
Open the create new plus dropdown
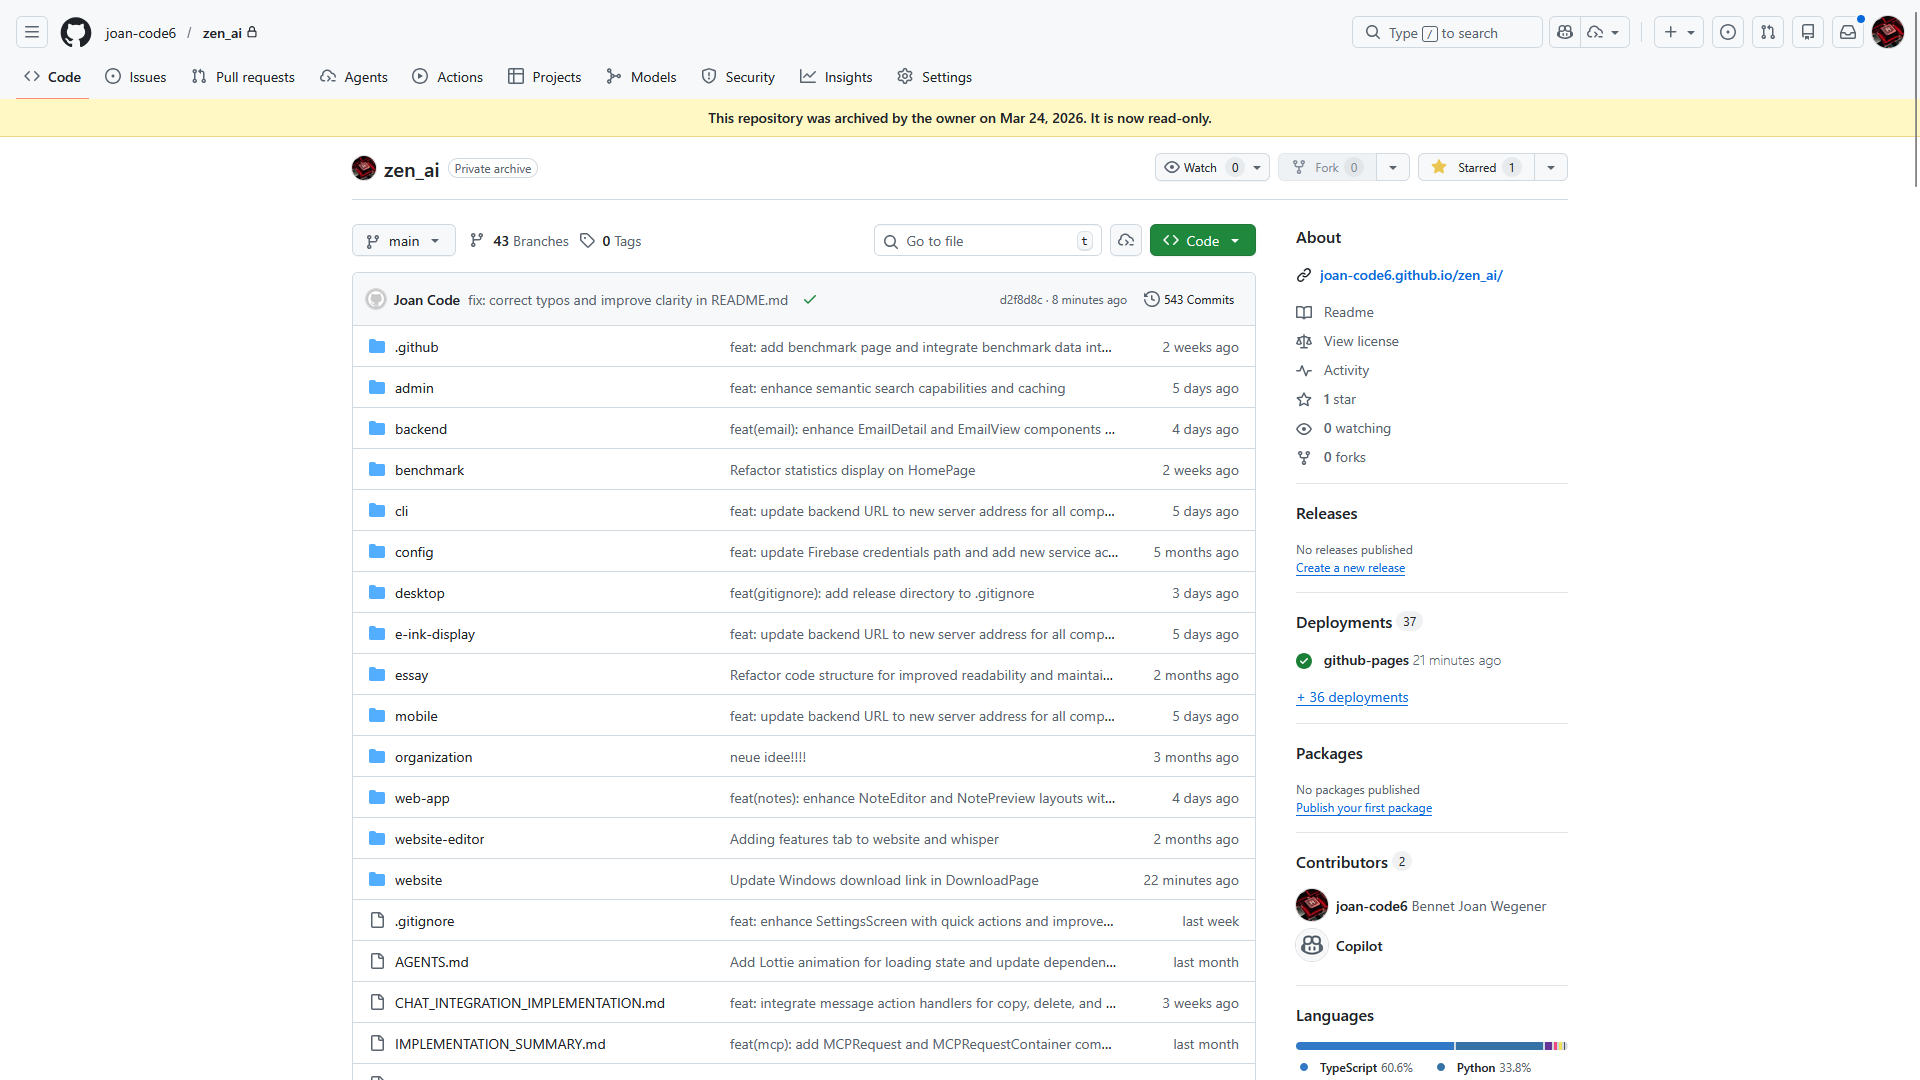click(1678, 32)
